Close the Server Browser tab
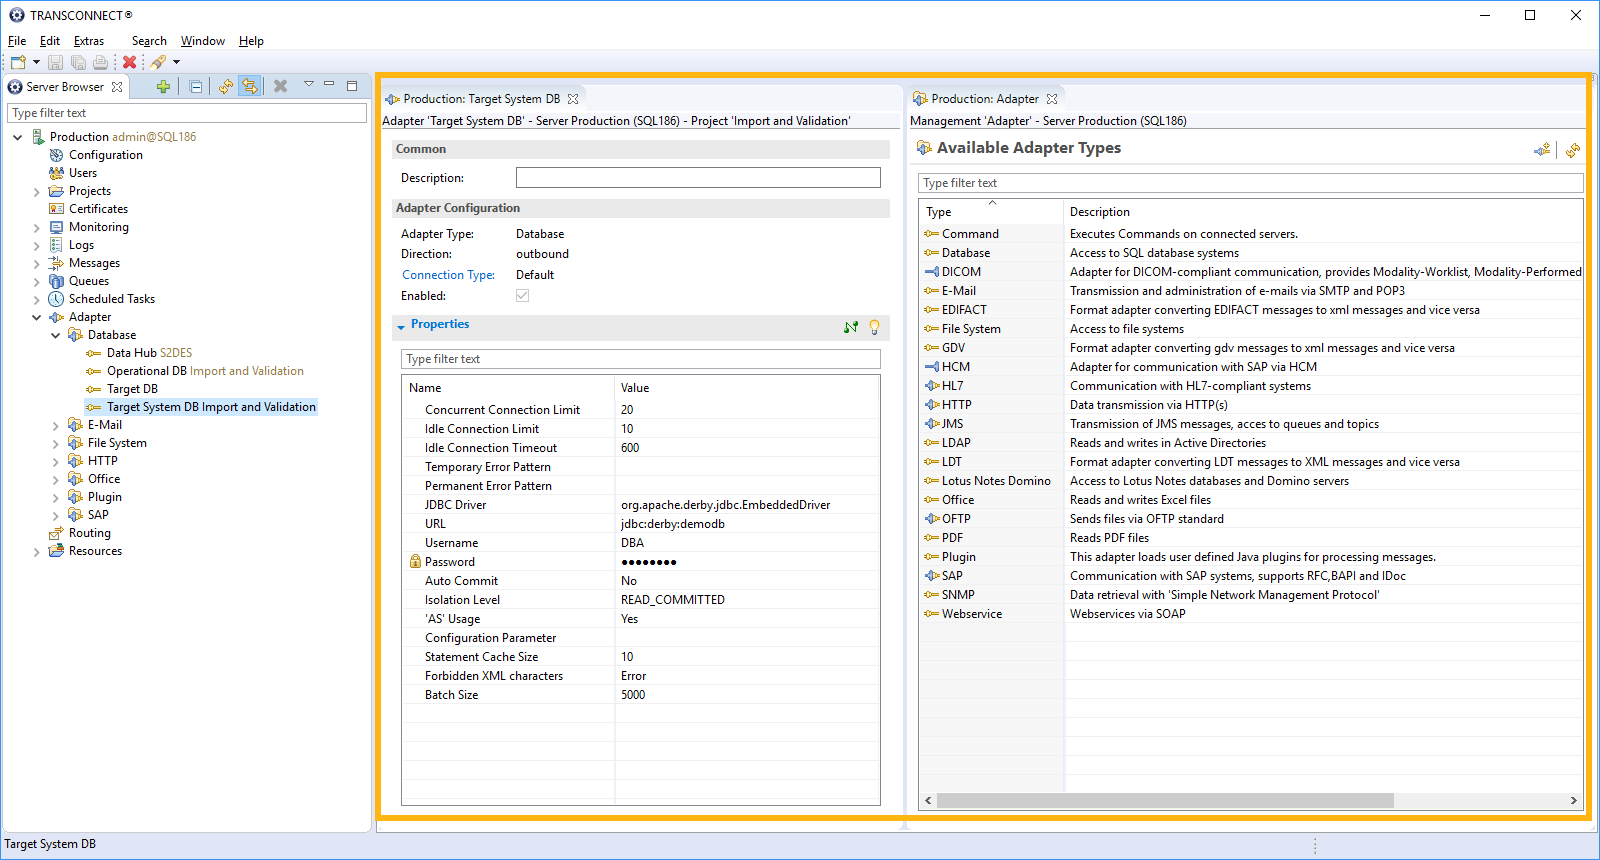 click(x=117, y=87)
